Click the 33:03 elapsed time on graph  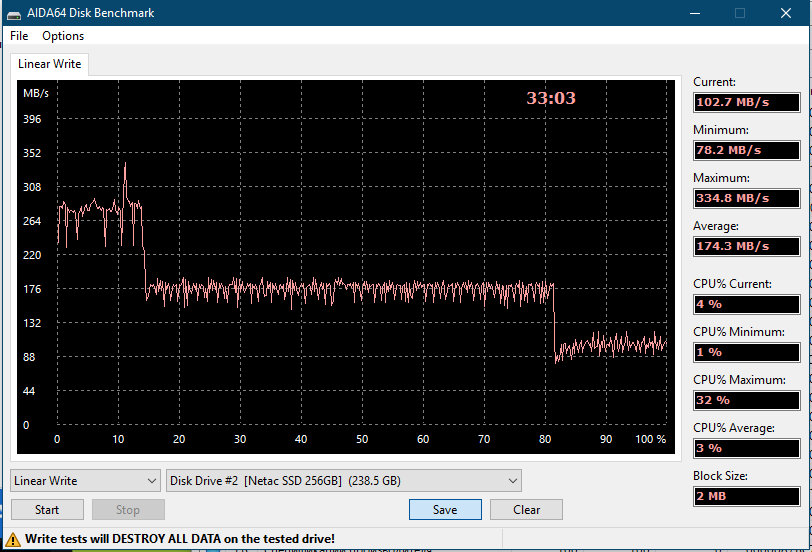point(551,98)
